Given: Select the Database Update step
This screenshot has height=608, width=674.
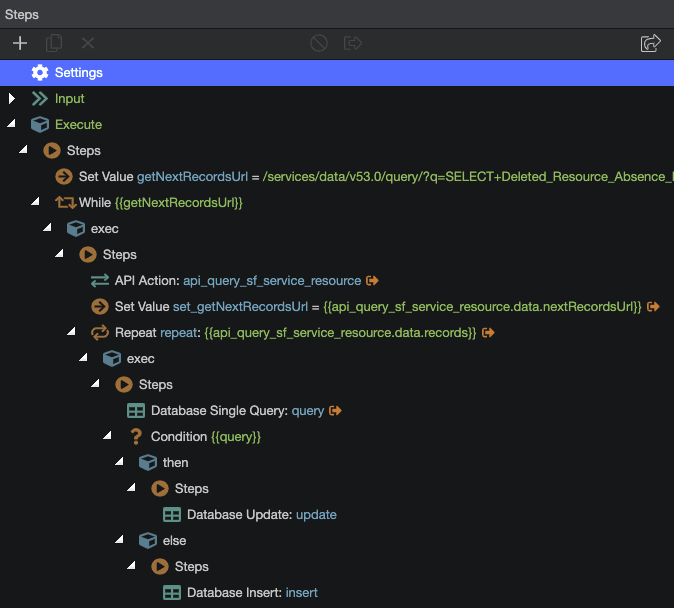Looking at the screenshot, I should (x=261, y=515).
